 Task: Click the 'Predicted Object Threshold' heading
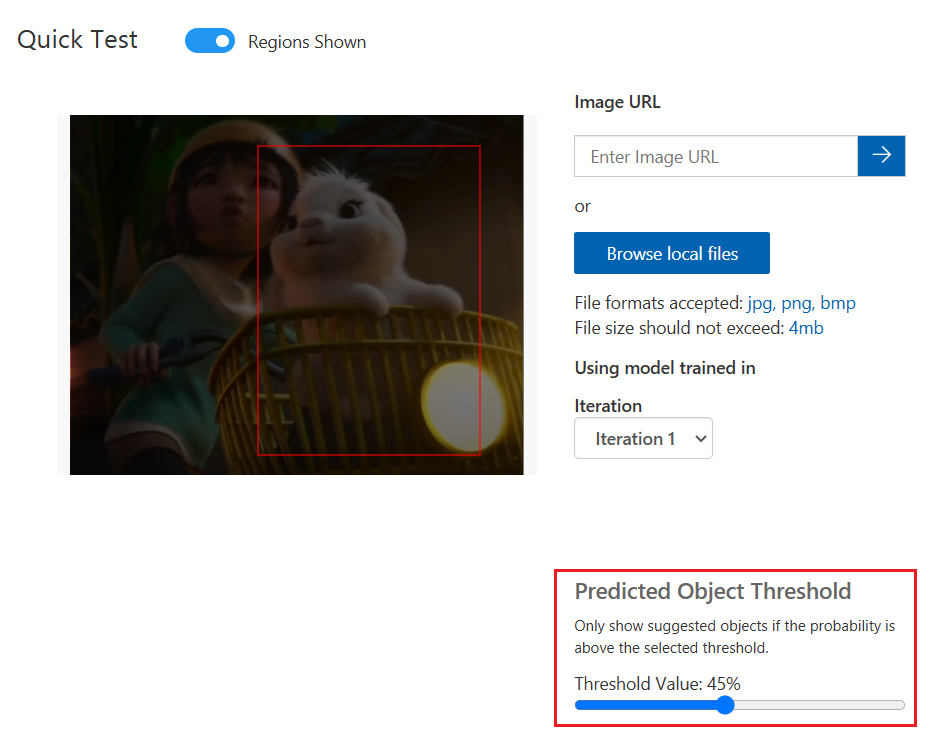pos(712,591)
